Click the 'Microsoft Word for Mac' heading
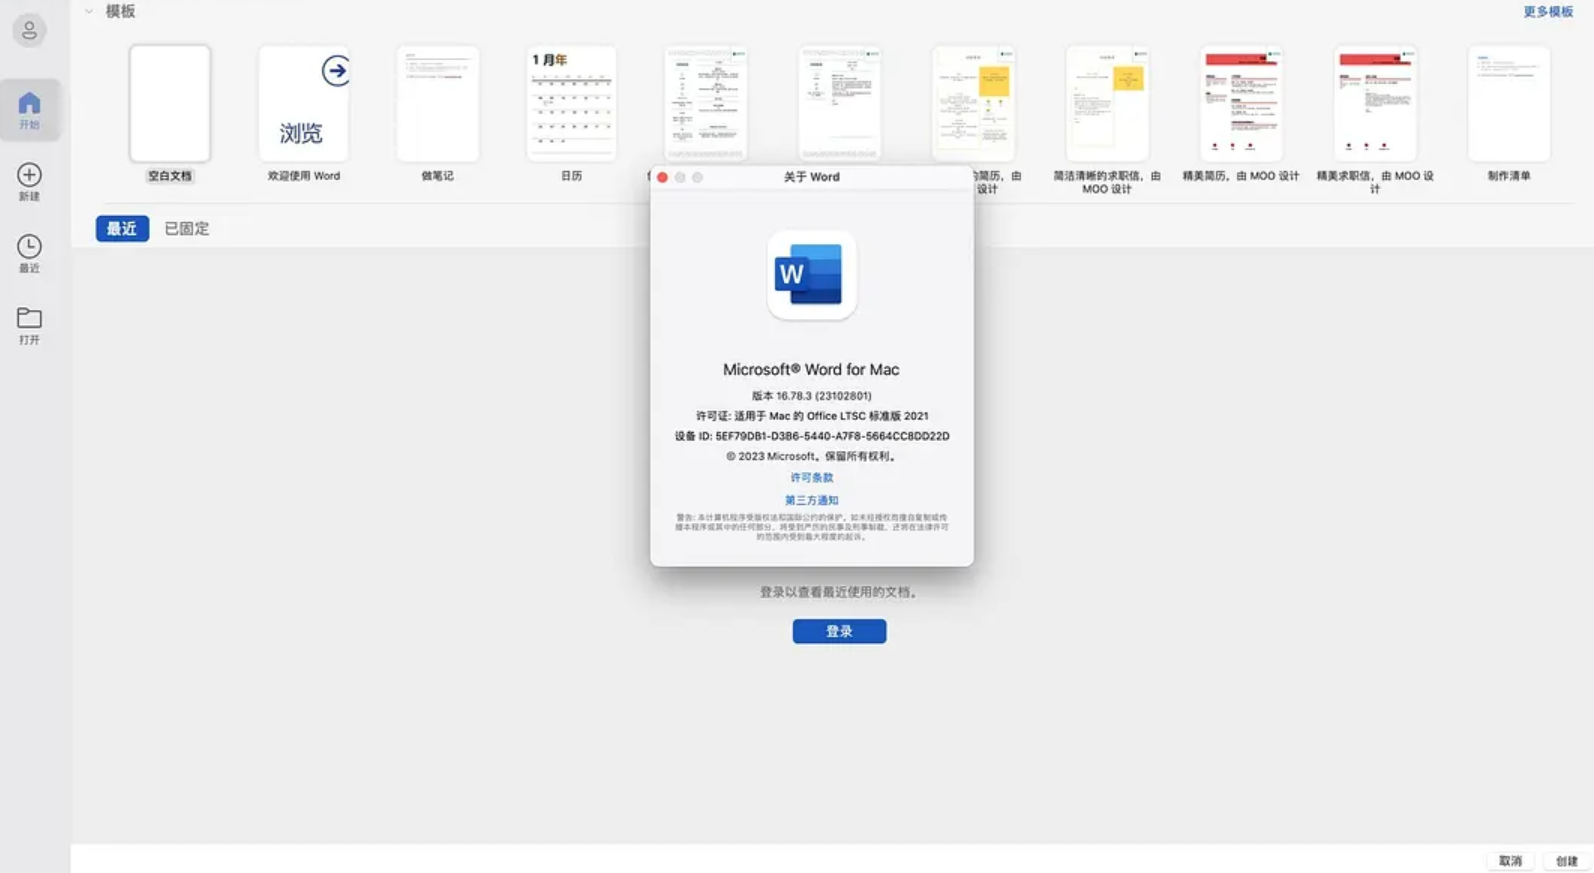This screenshot has width=1594, height=873. pyautogui.click(x=811, y=370)
